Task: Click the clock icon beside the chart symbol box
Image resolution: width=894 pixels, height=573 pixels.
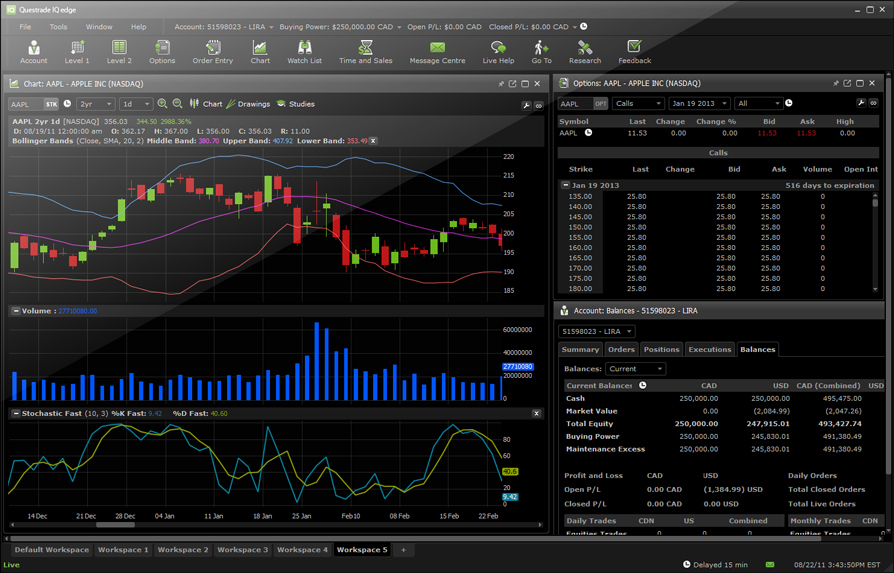Action: pyautogui.click(x=67, y=104)
